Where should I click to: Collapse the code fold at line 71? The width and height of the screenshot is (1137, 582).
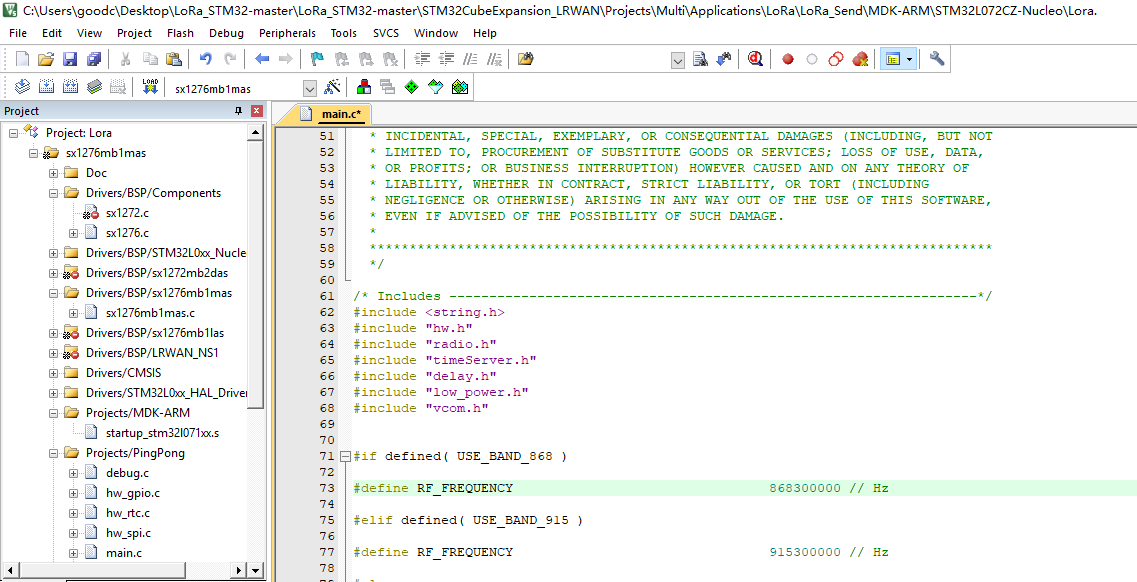tap(345, 457)
